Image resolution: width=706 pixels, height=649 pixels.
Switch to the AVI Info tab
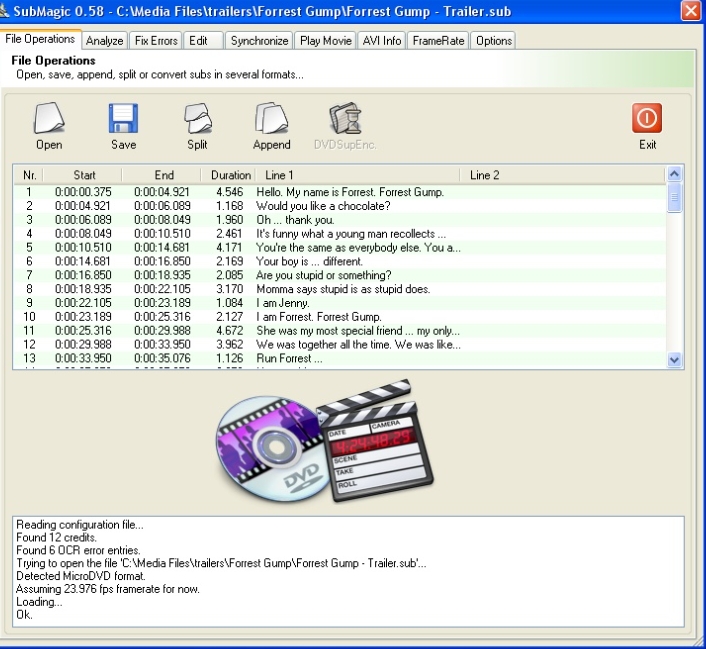(x=382, y=41)
